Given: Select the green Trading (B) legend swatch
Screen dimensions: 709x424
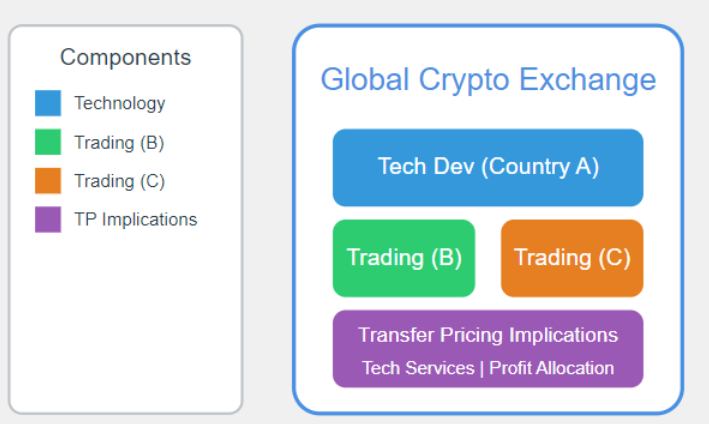Looking at the screenshot, I should tap(47, 142).
